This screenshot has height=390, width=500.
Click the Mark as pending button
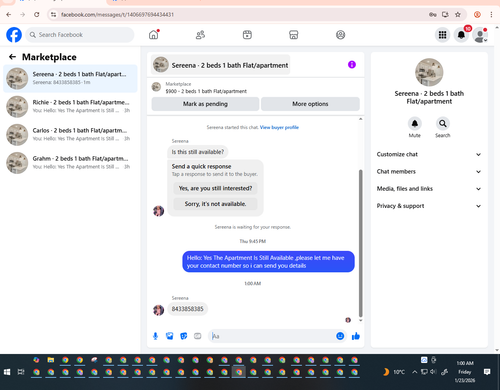tap(205, 104)
